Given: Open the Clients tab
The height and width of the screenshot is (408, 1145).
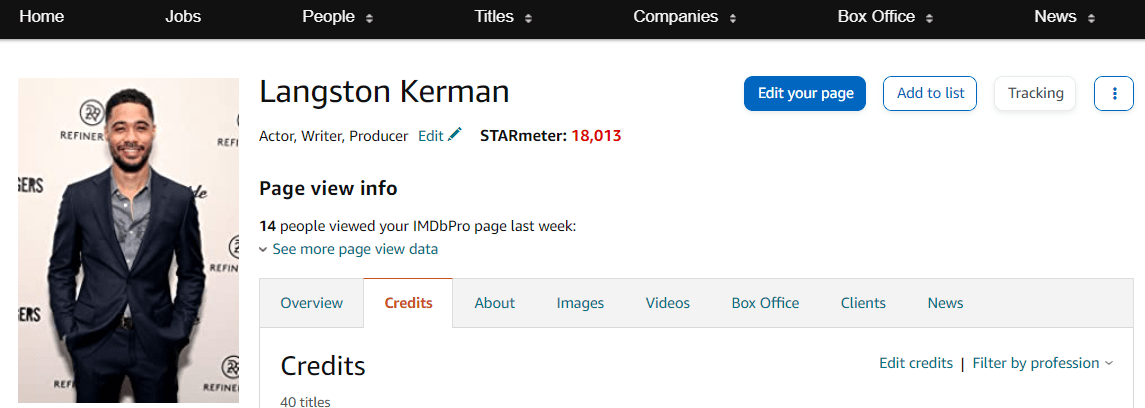Looking at the screenshot, I should pos(863,303).
